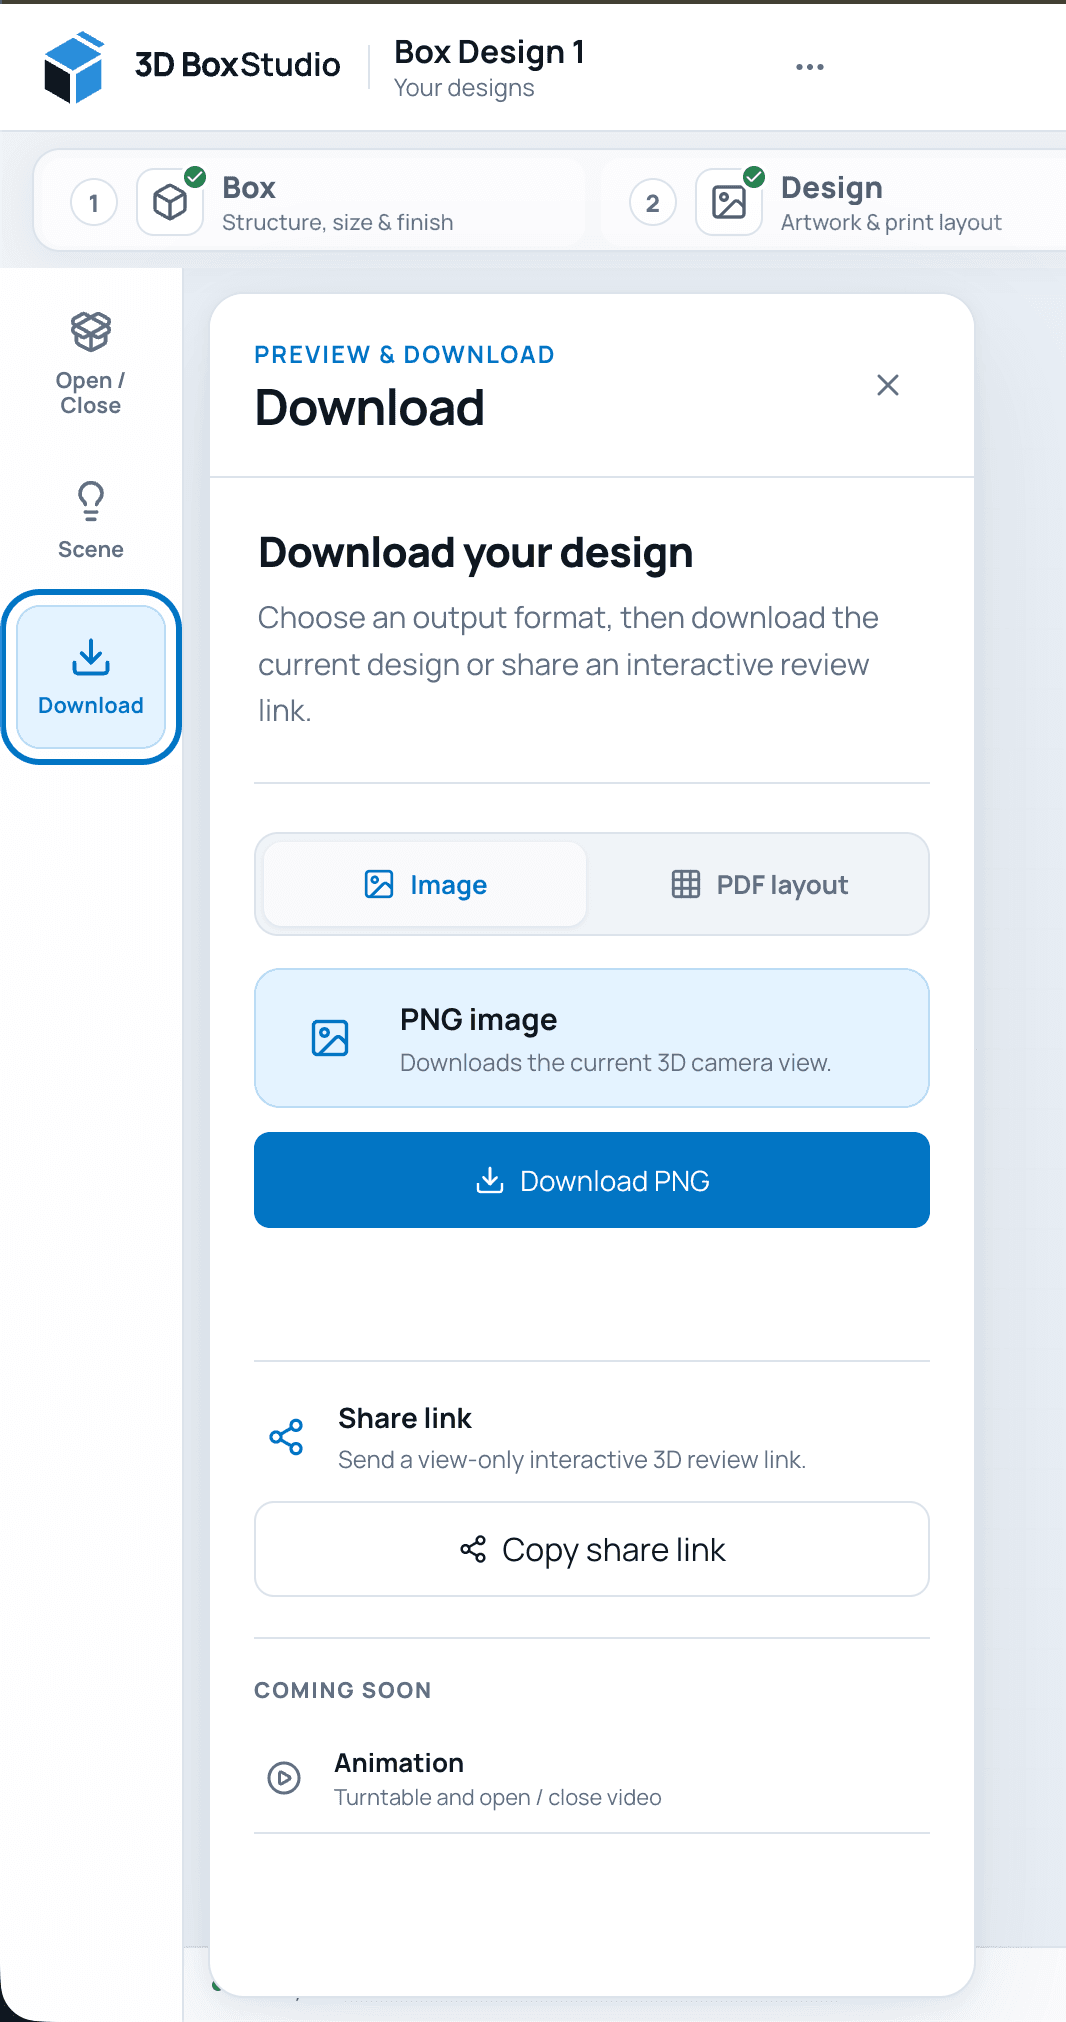Click the Download PNG button
This screenshot has height=2022, width=1066.
pyautogui.click(x=592, y=1180)
